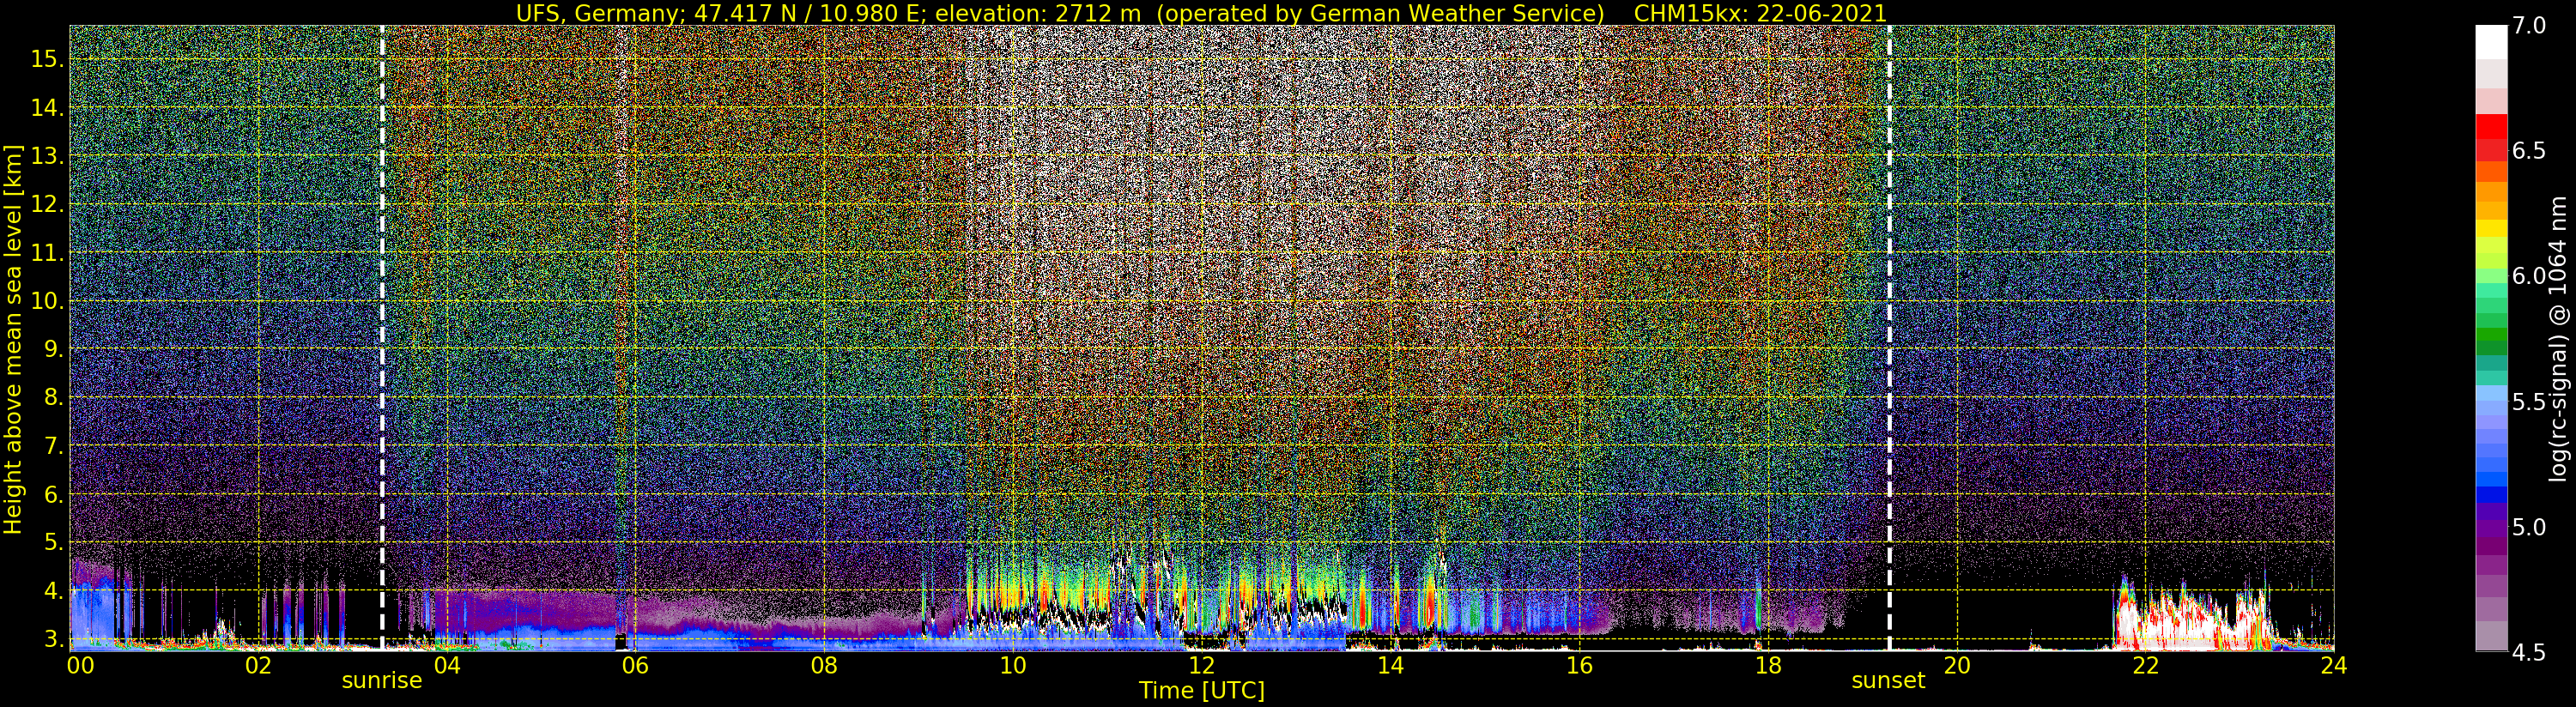Screen dimensions: 2576x707
Task: Click the time tick label '18'
Action: pyautogui.click(x=1768, y=666)
